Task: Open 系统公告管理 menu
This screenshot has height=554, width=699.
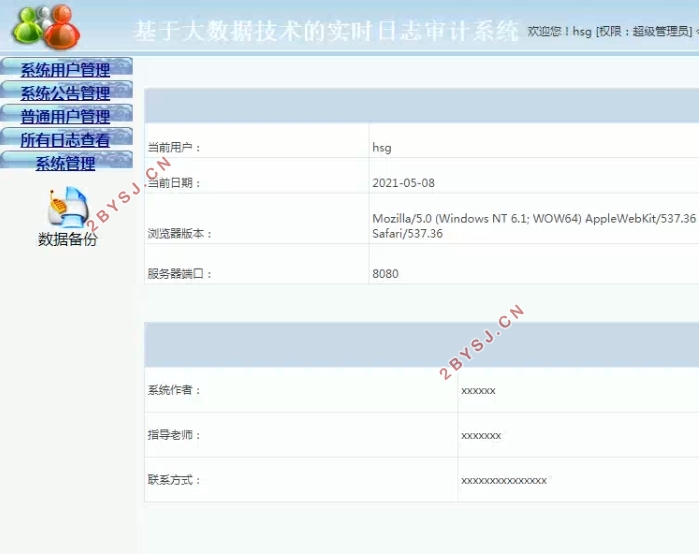Action: pos(66,93)
